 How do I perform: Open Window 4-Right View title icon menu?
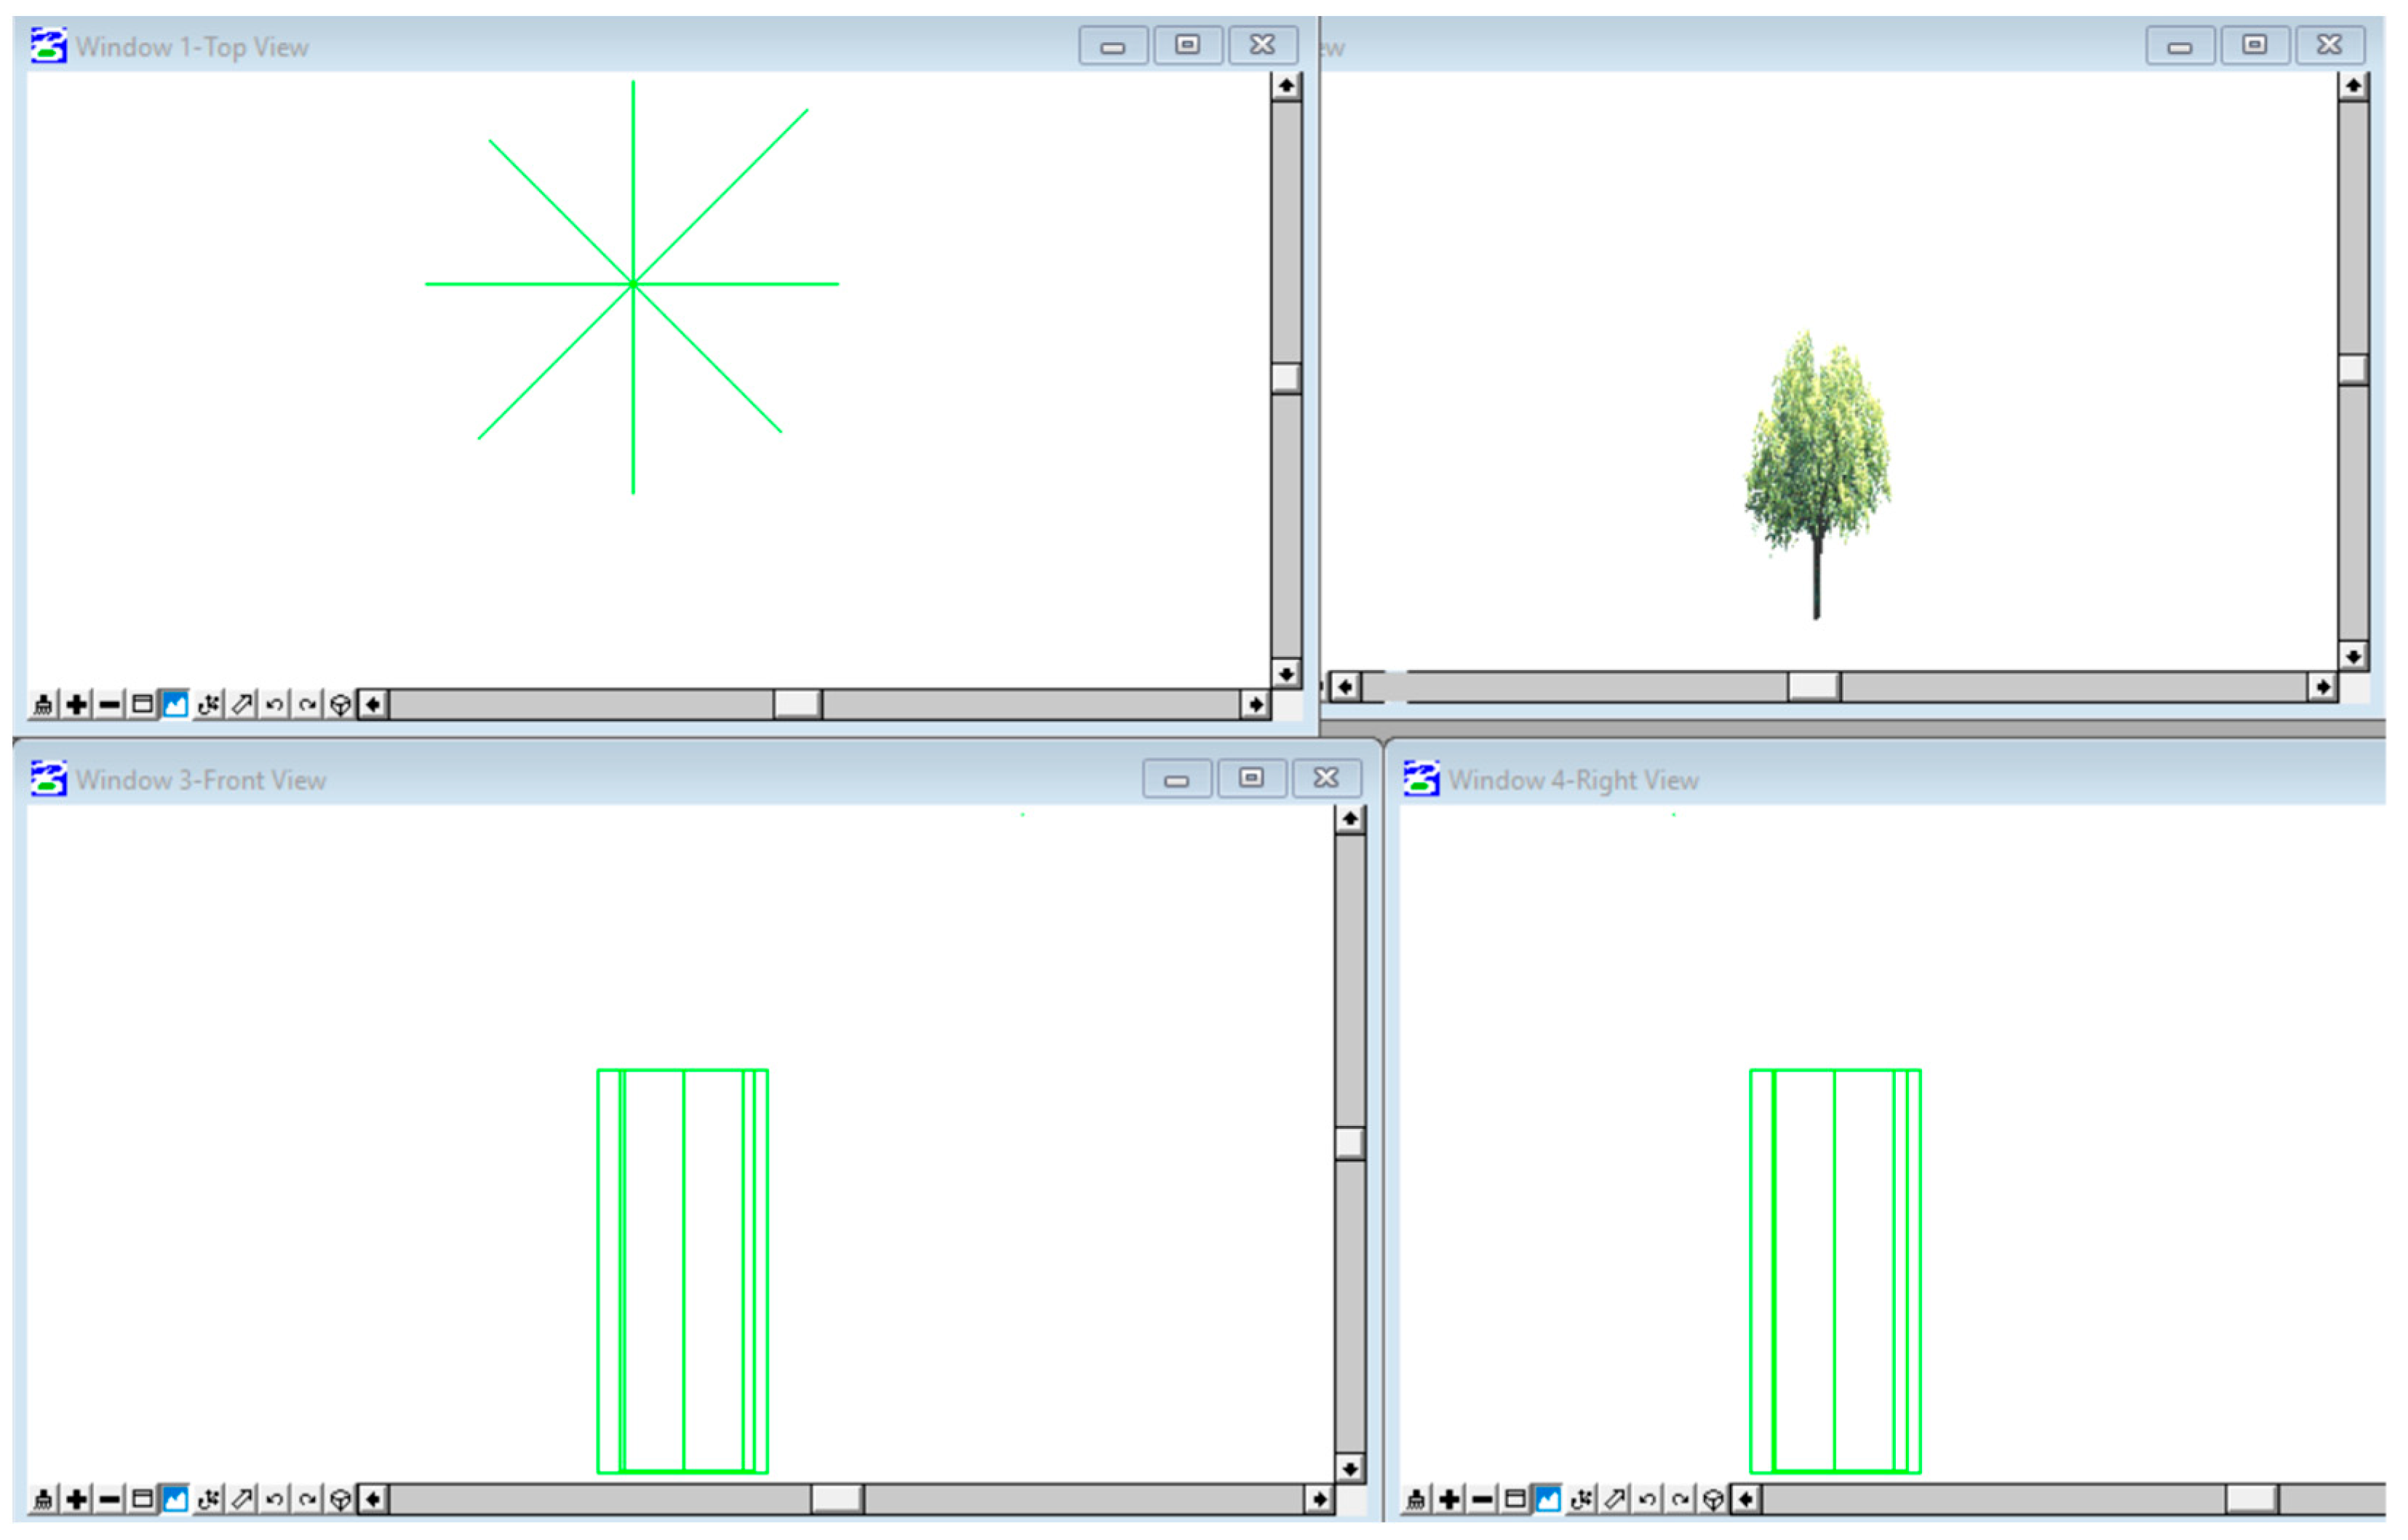[x=1421, y=779]
